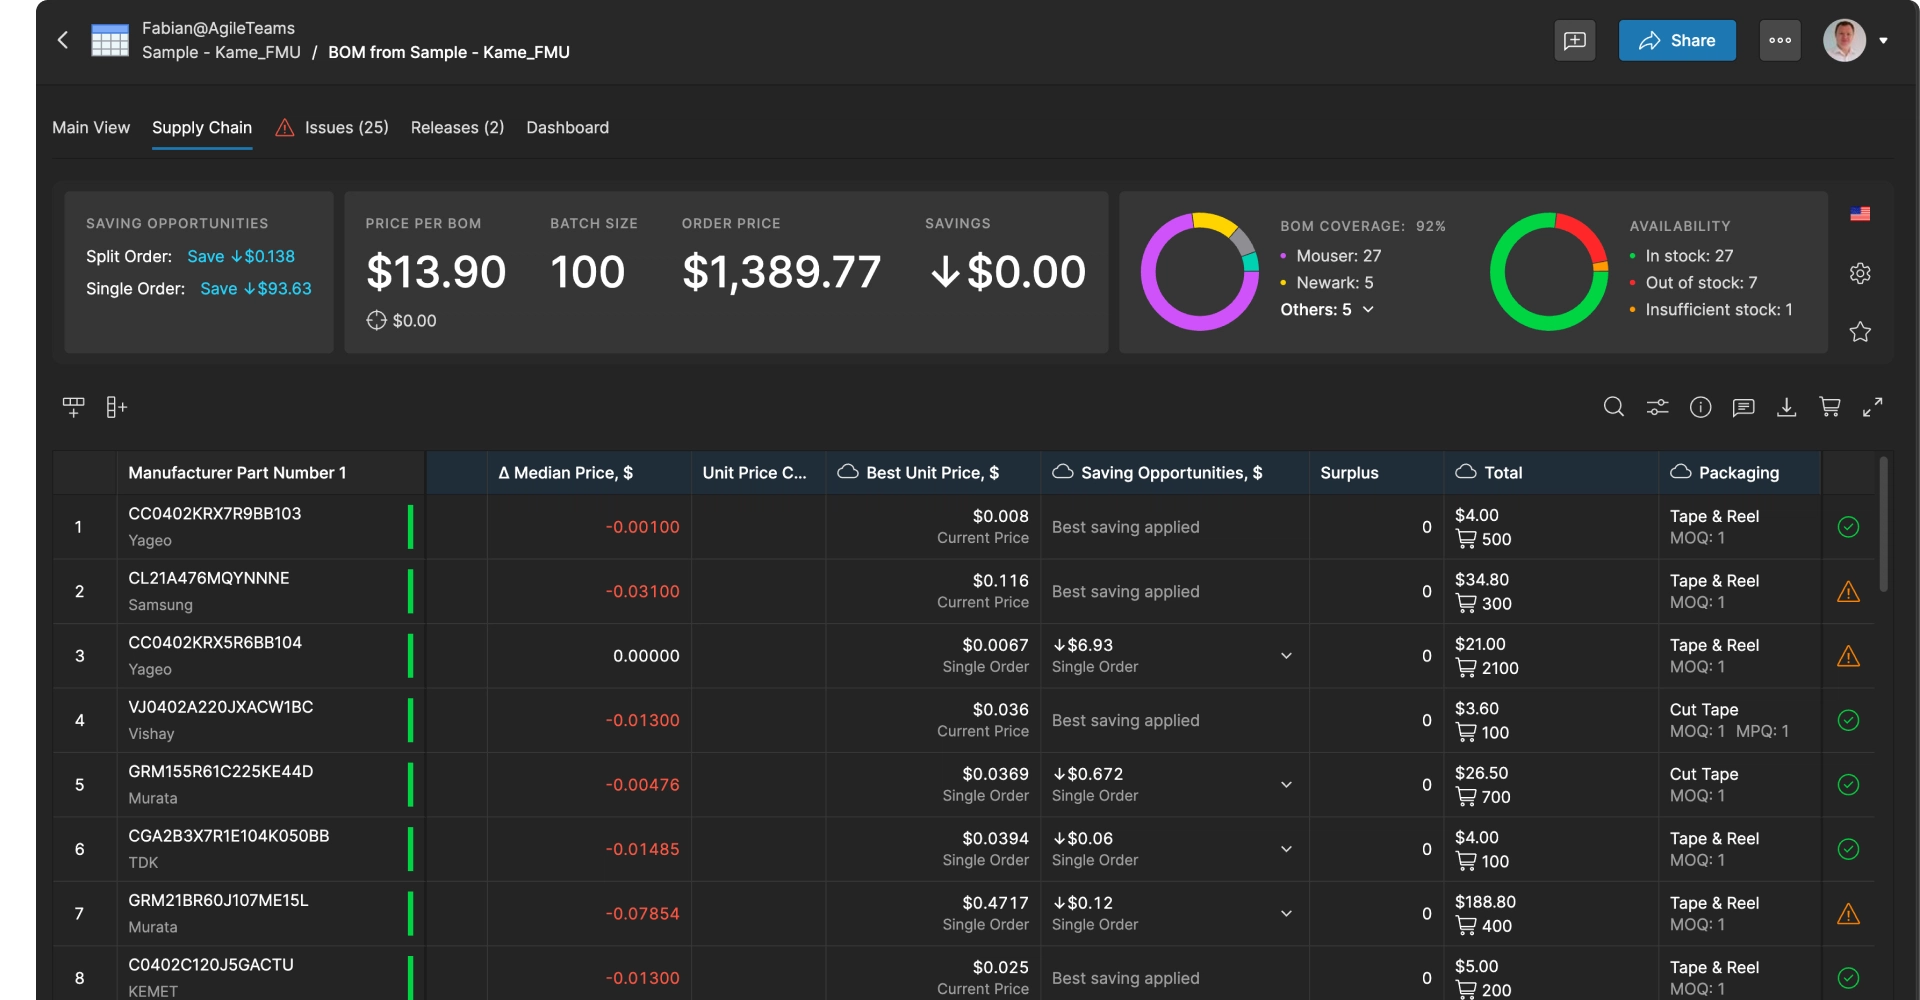Image resolution: width=1920 pixels, height=1000 pixels.
Task: Open the Dashboard tab
Action: point(567,127)
